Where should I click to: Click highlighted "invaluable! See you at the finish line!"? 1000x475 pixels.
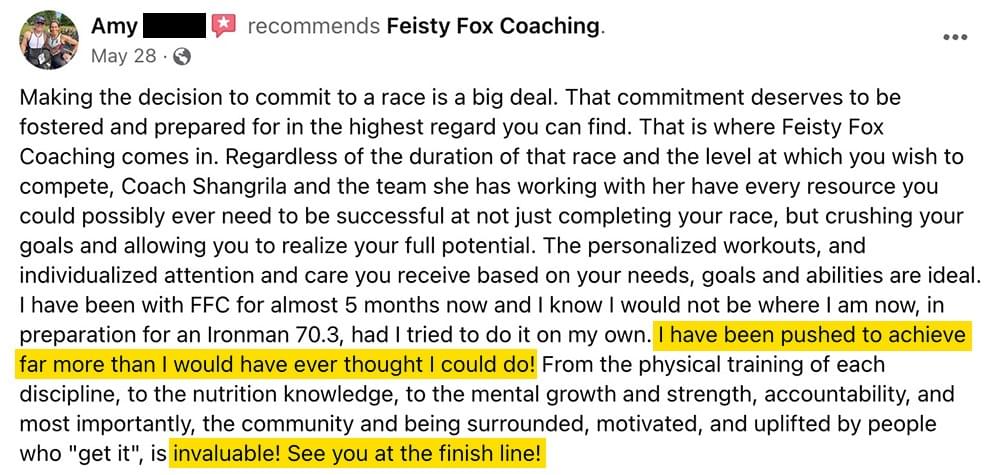[357, 455]
